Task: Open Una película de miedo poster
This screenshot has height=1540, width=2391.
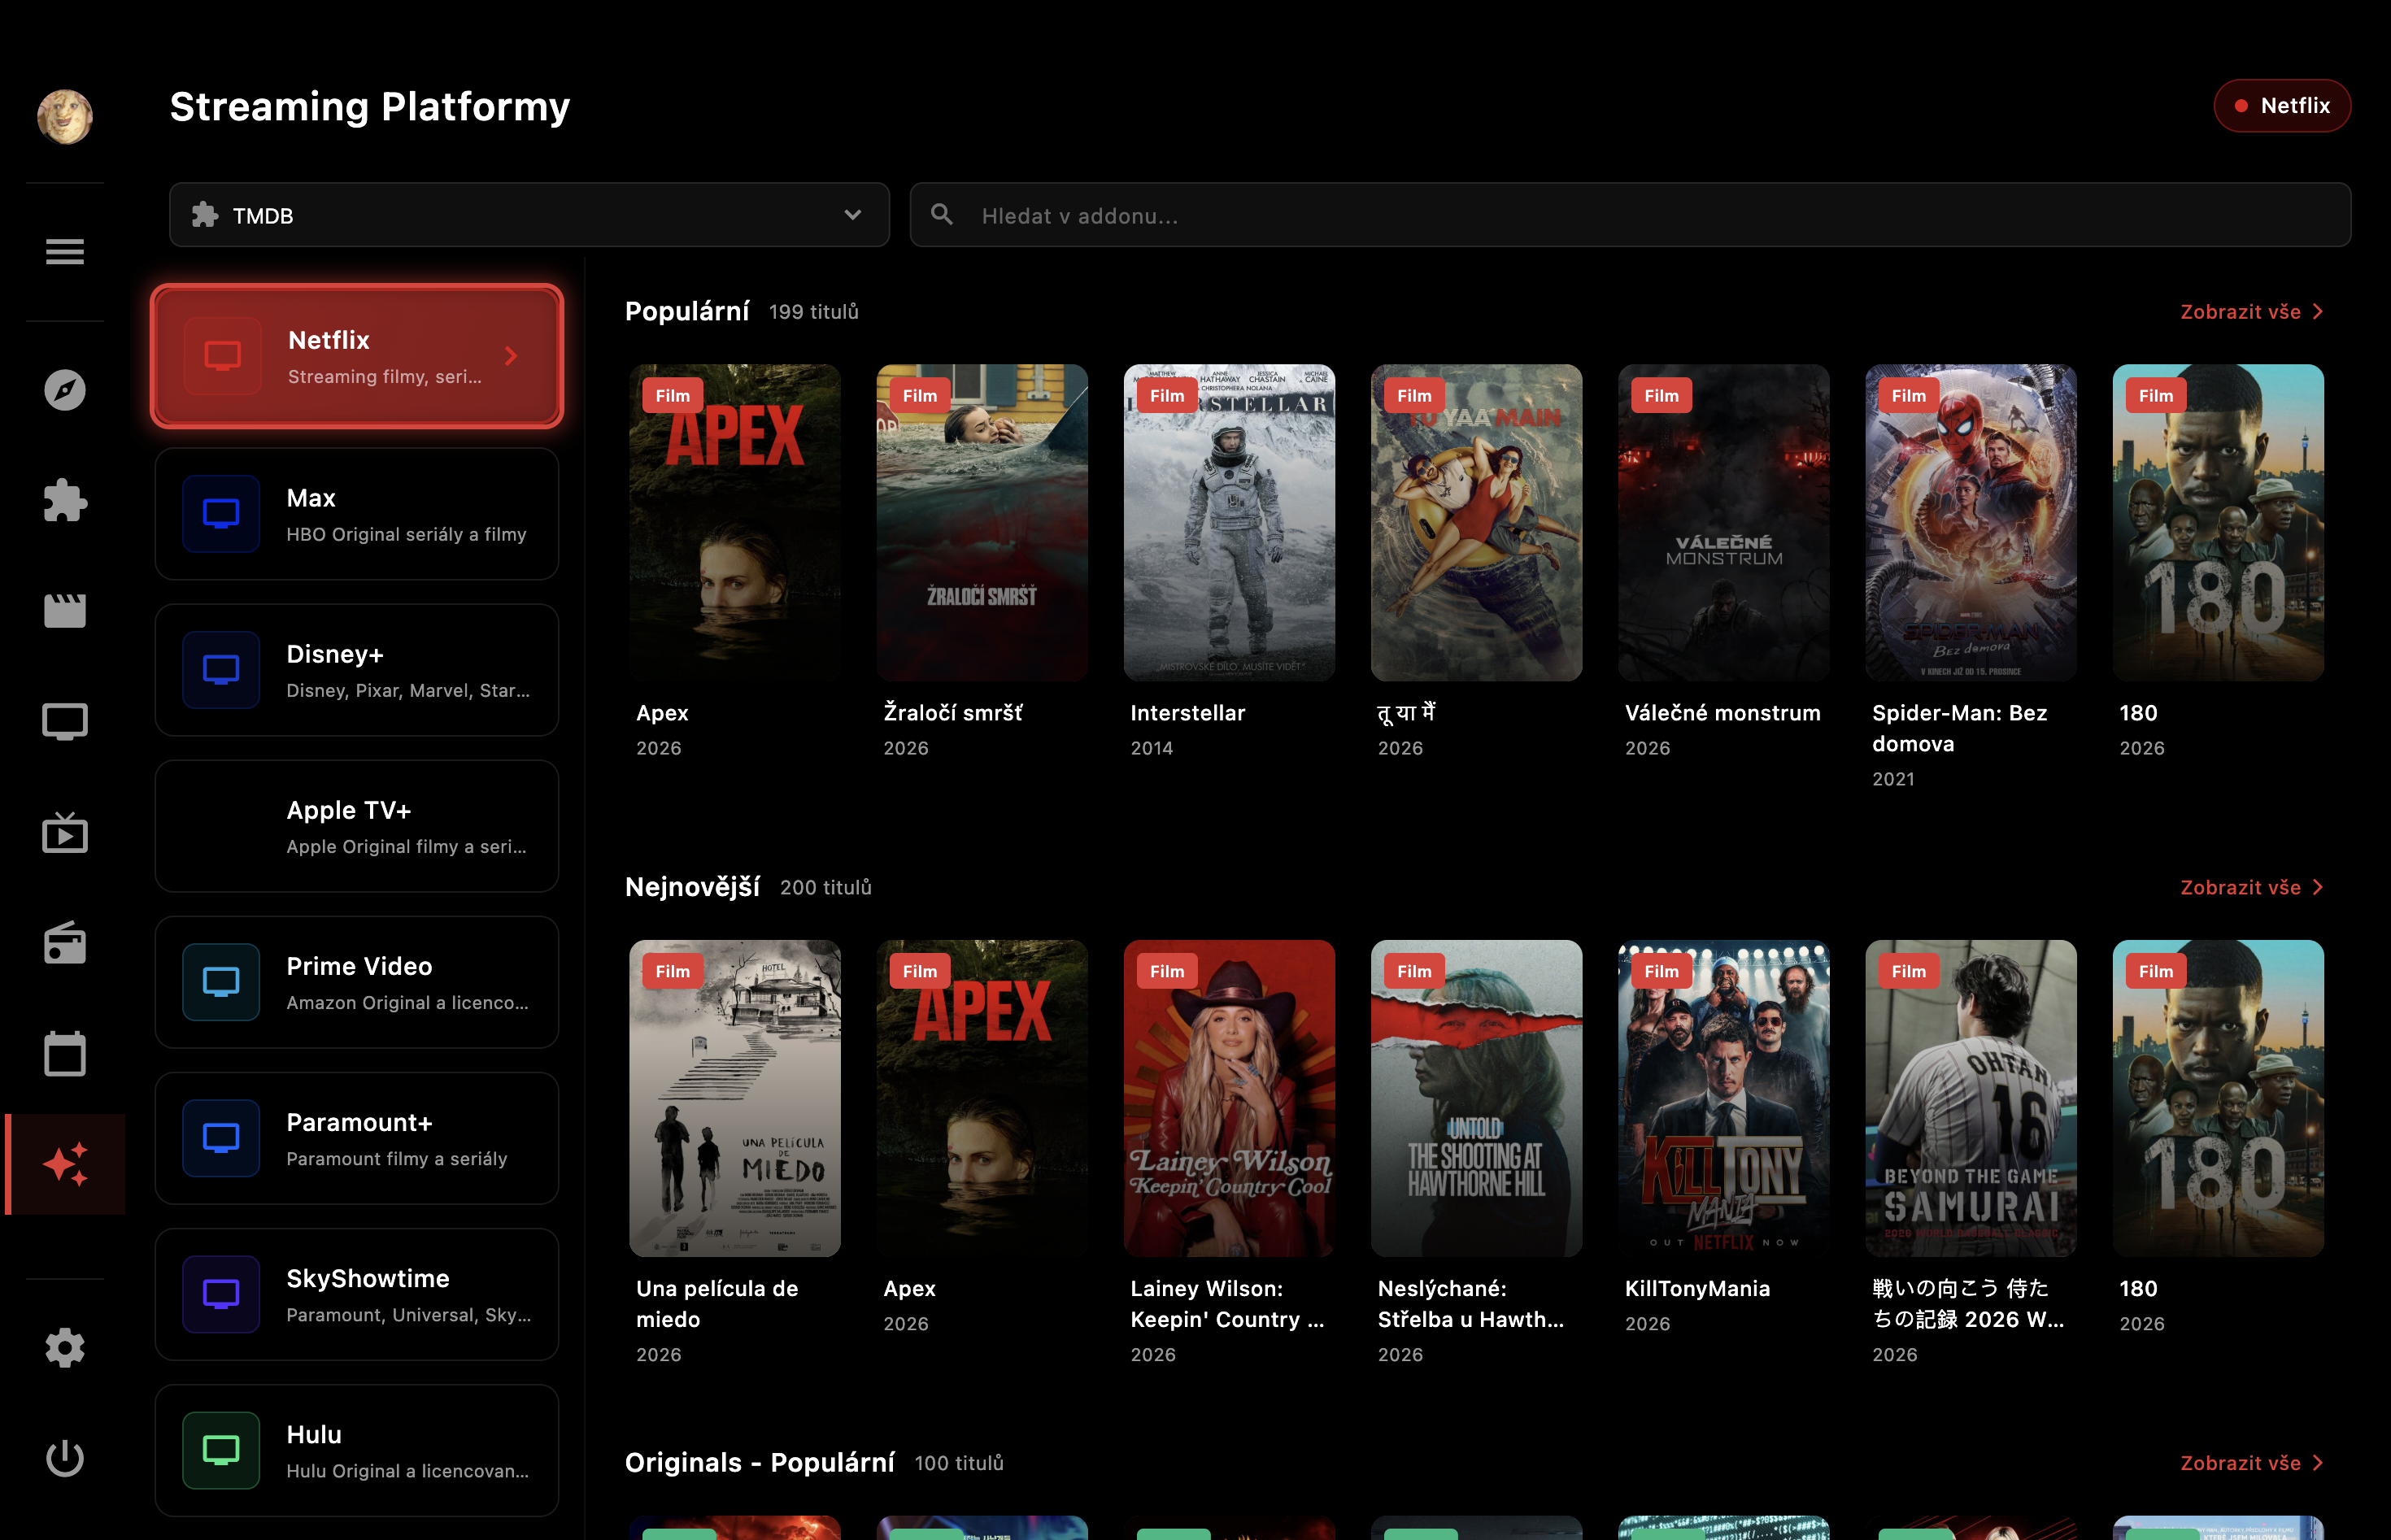Action: click(x=735, y=1098)
